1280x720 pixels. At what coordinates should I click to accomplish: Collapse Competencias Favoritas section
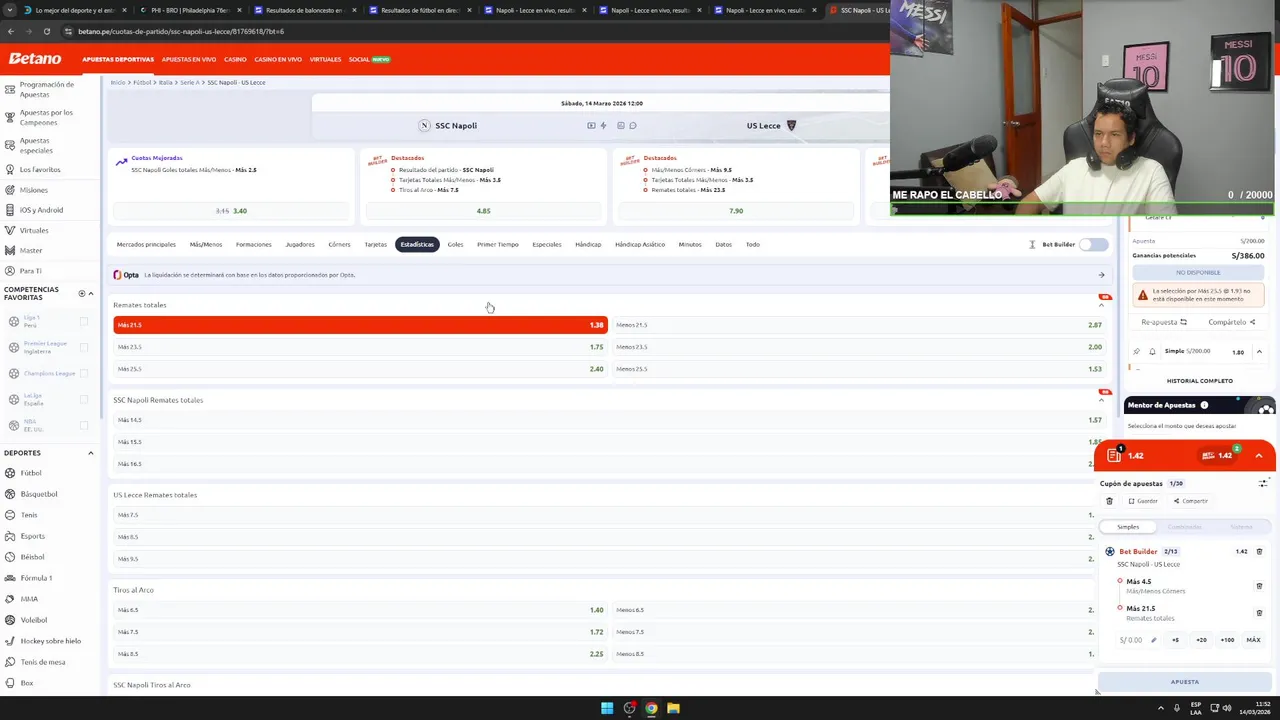[x=91, y=293]
